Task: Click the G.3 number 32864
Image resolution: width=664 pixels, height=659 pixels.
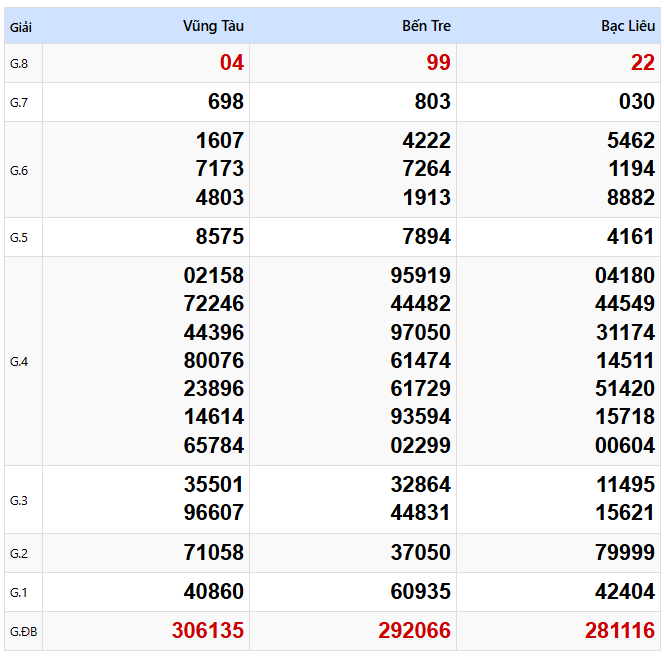Action: click(421, 485)
